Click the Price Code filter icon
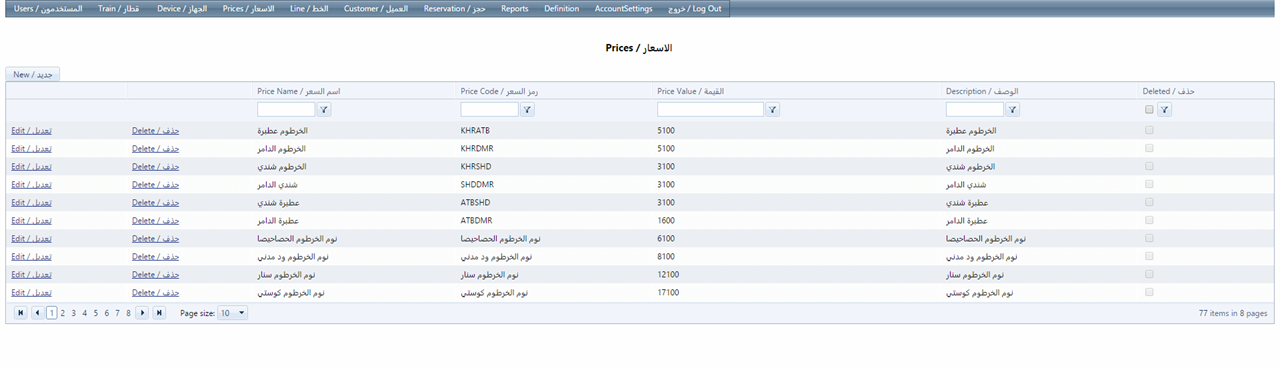 528,110
